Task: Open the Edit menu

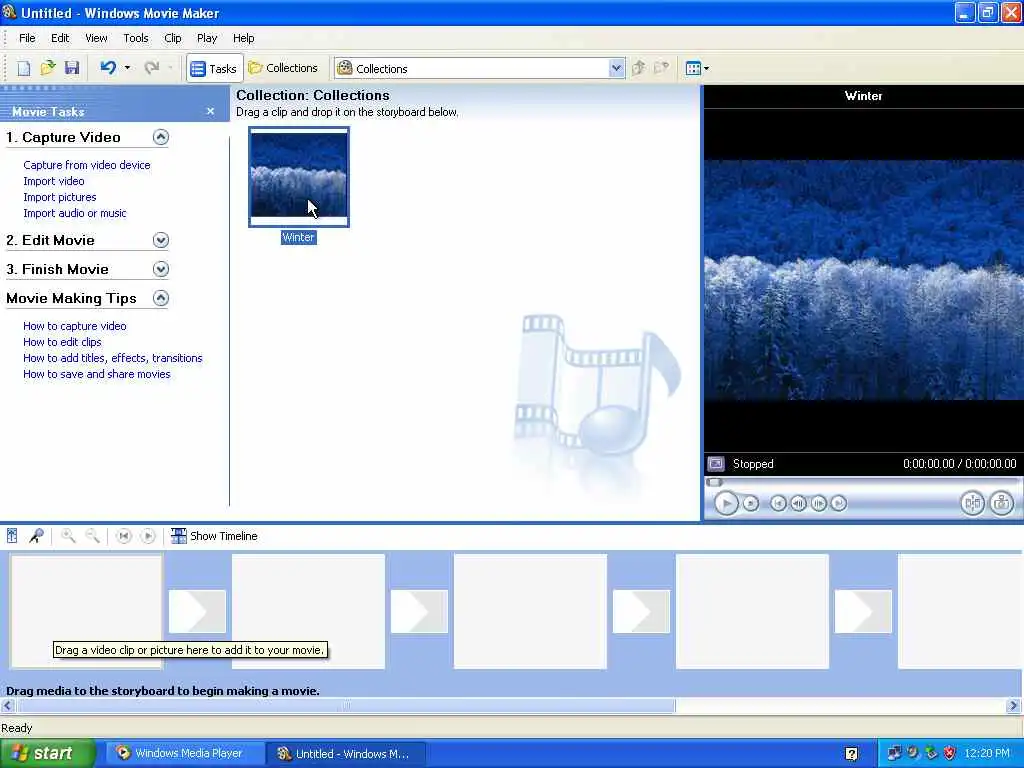Action: point(60,38)
